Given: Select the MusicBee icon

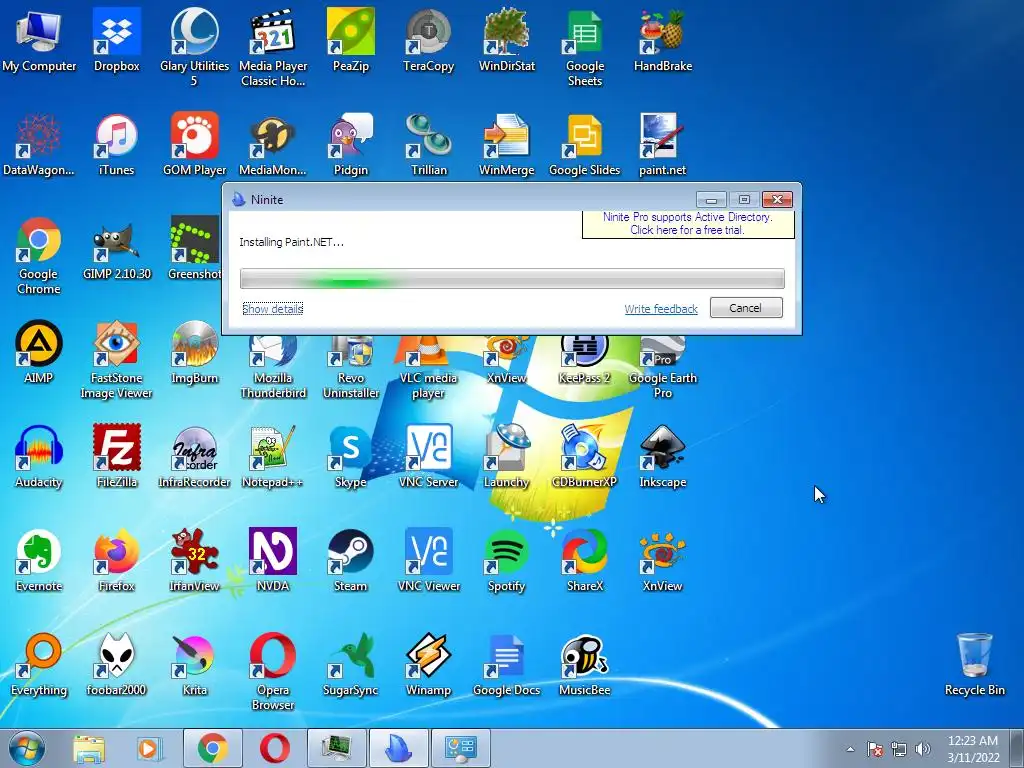Looking at the screenshot, I should (x=584, y=665).
